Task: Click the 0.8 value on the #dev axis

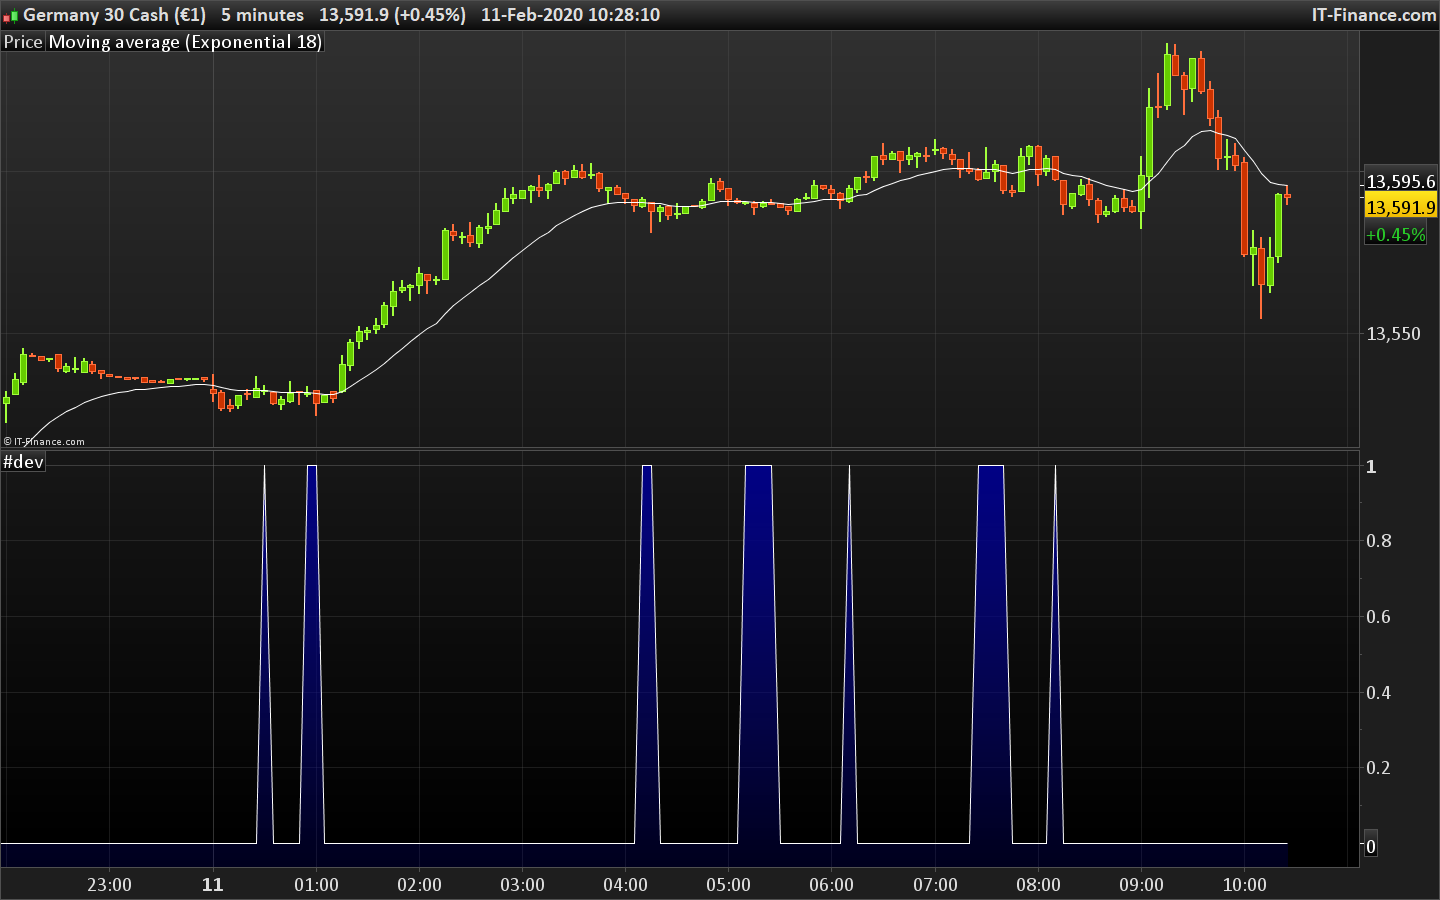Action: [1378, 541]
